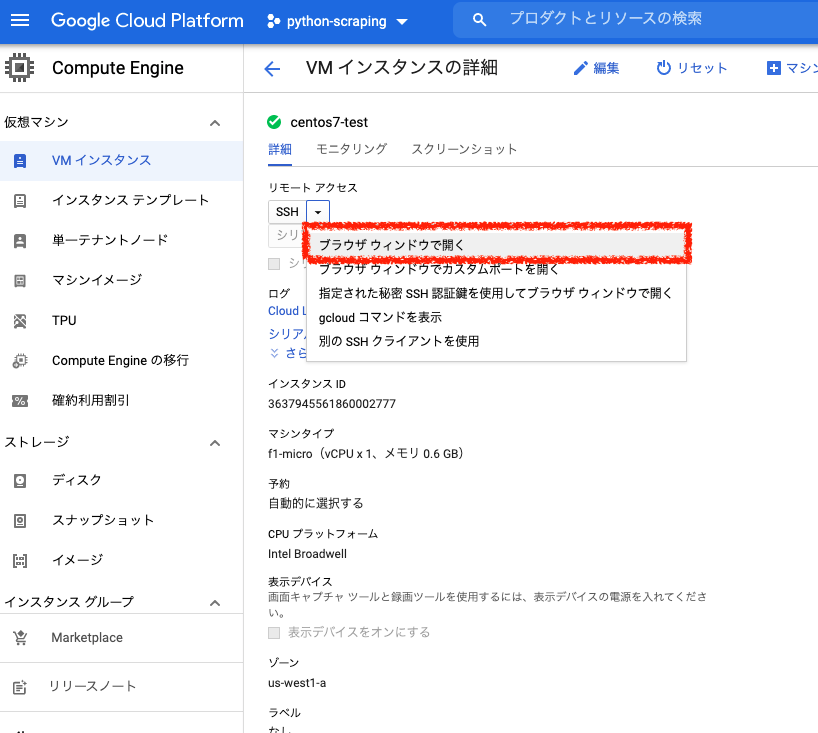Click the green running status icon
The height and width of the screenshot is (733, 818).
(x=274, y=122)
